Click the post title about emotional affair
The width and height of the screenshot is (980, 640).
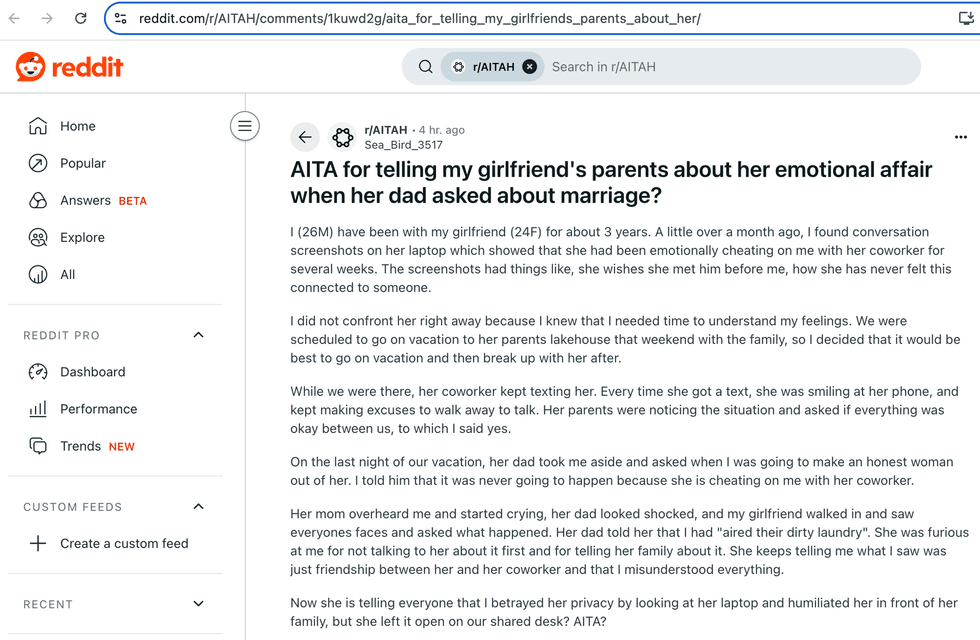(x=611, y=182)
